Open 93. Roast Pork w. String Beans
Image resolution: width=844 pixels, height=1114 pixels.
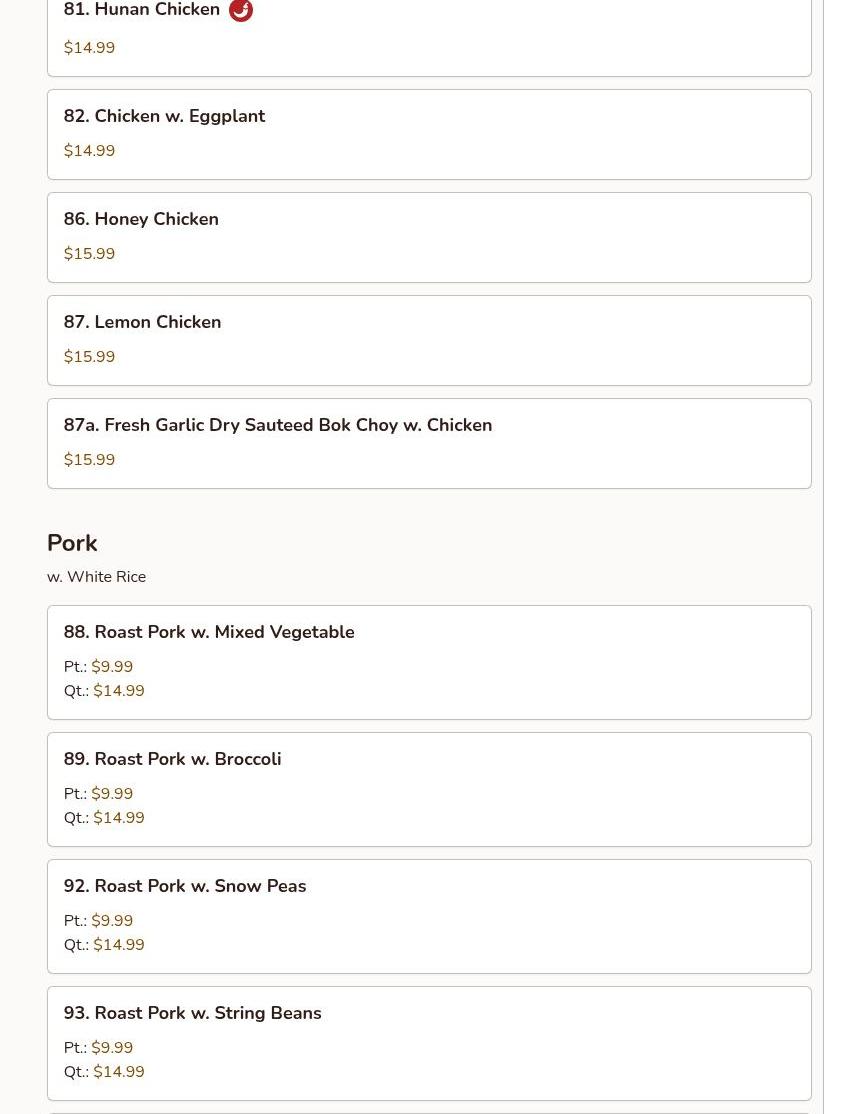192,1013
